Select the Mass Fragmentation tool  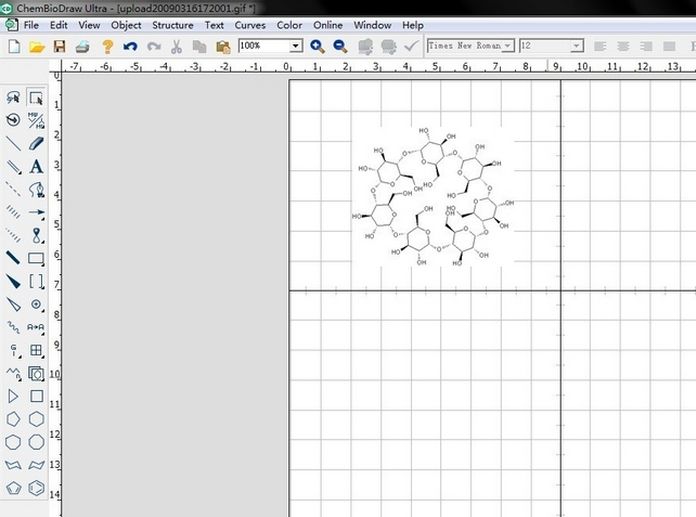pyautogui.click(x=36, y=120)
